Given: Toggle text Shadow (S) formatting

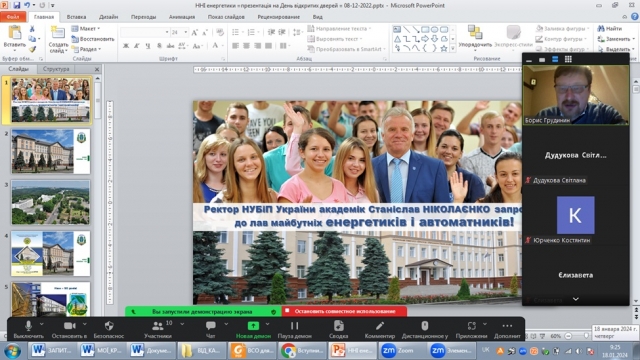Looking at the screenshot, I should pyautogui.click(x=159, y=46).
